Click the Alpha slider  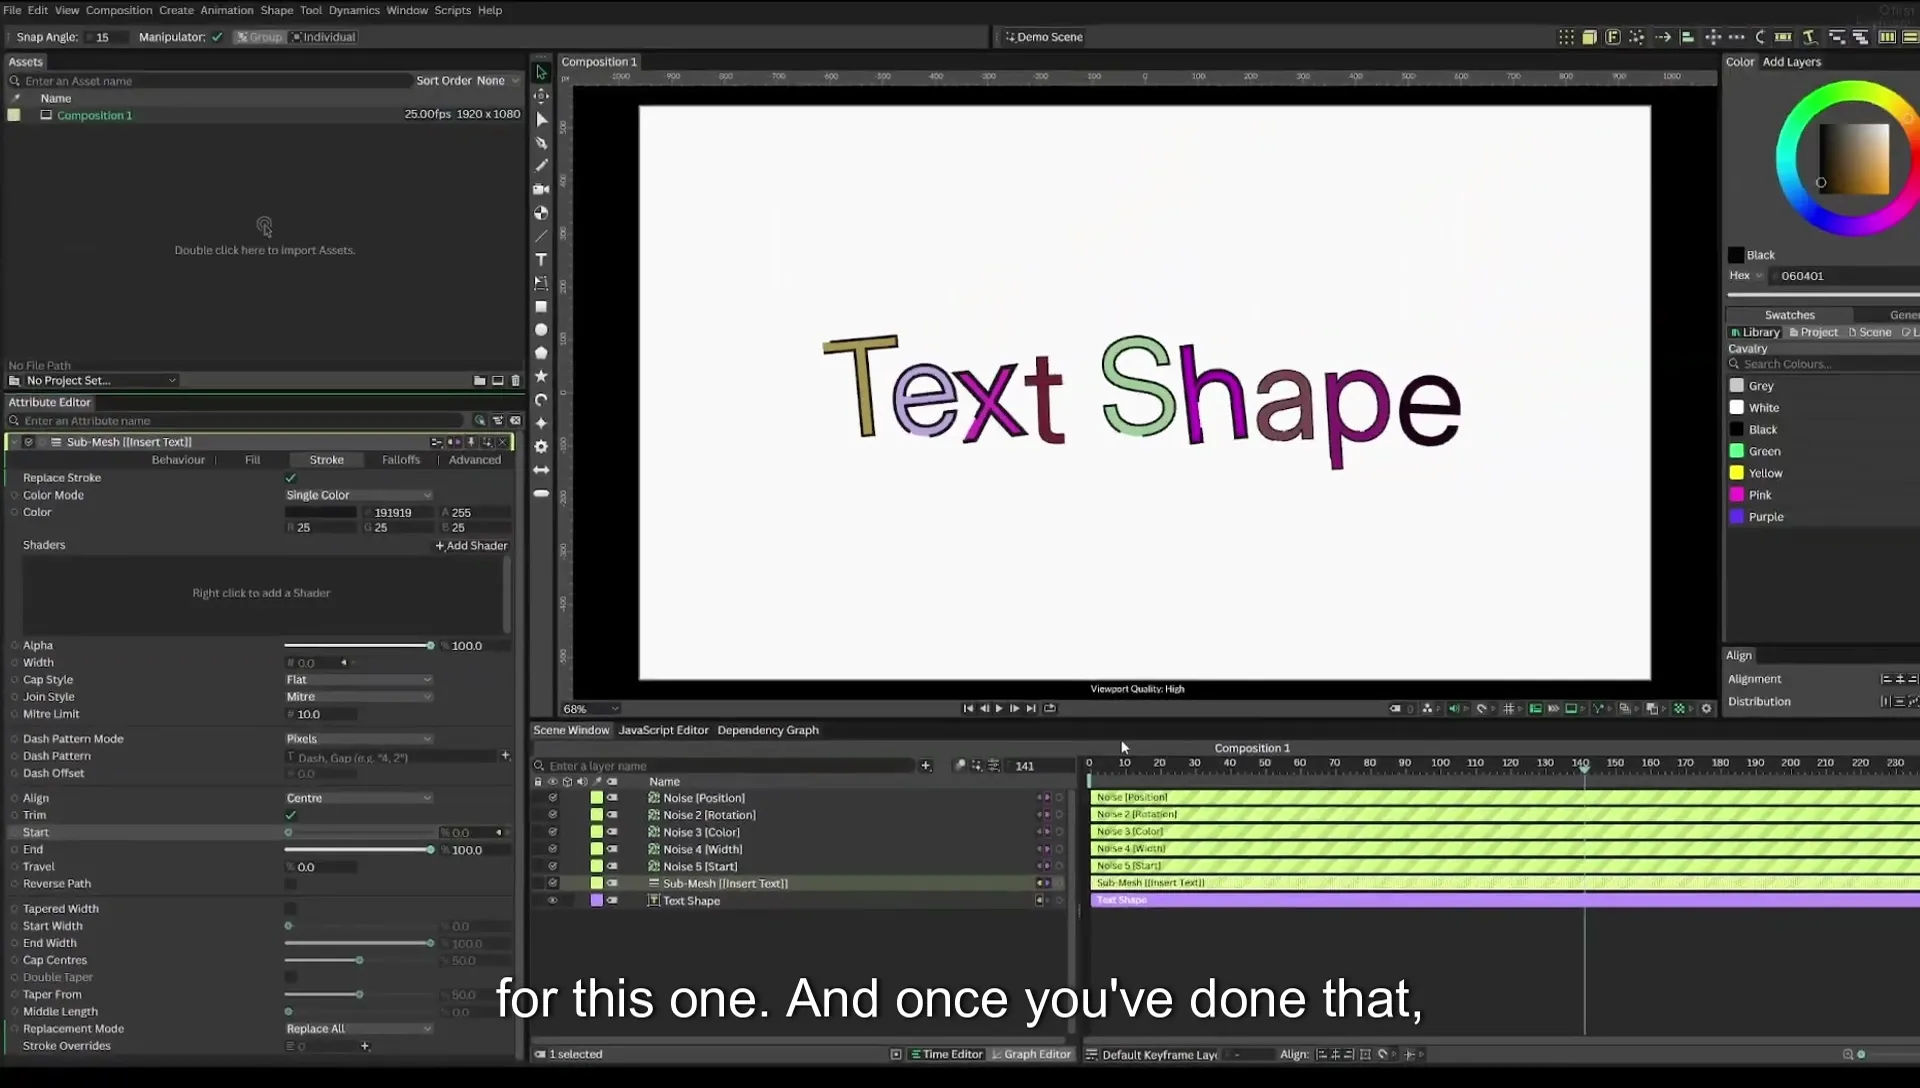click(x=358, y=646)
